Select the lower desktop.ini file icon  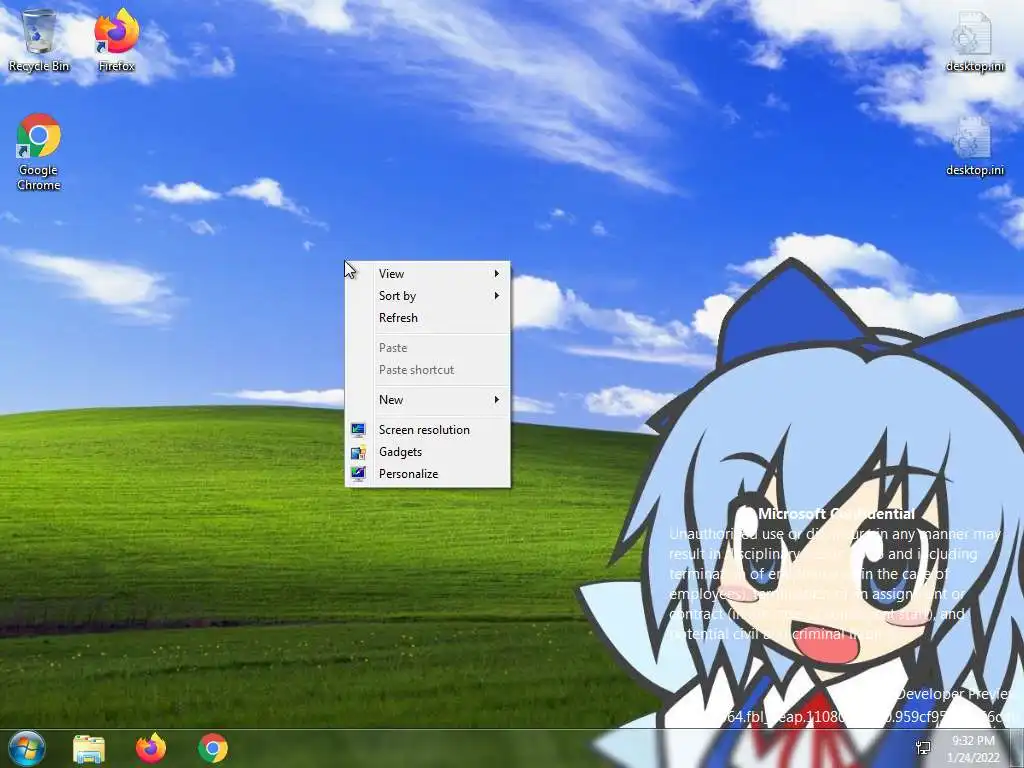pyautogui.click(x=974, y=146)
